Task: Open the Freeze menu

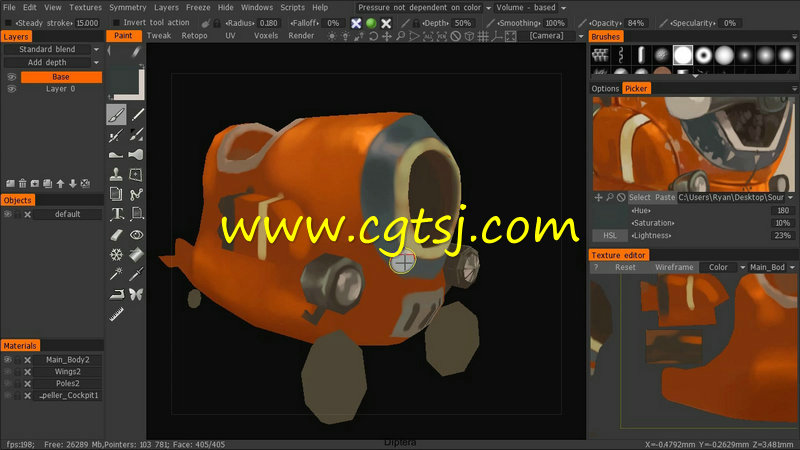Action: coord(198,8)
